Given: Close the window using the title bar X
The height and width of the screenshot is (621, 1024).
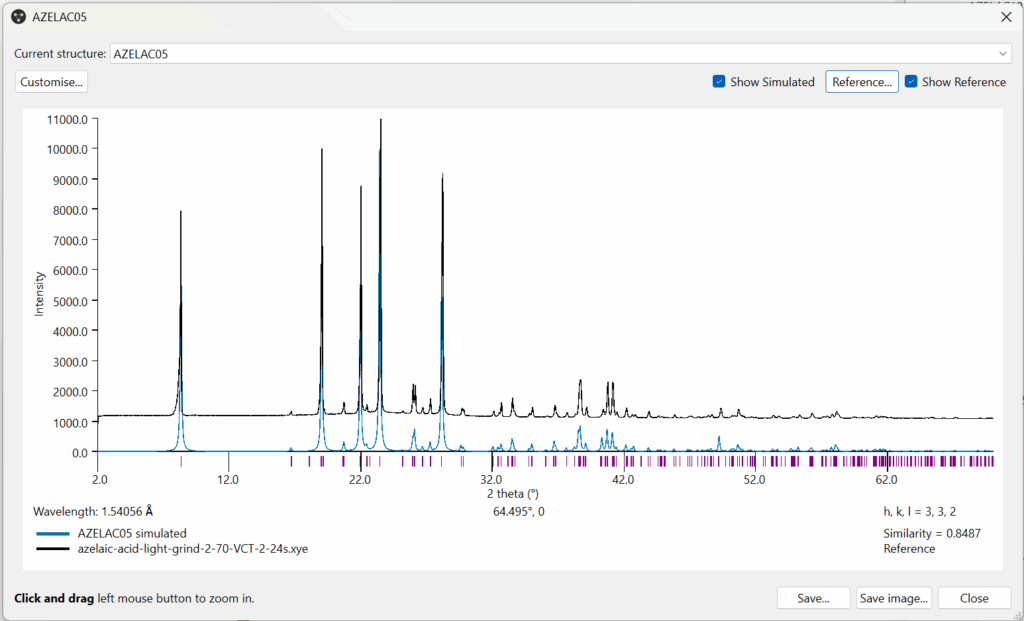Looking at the screenshot, I should pyautogui.click(x=1006, y=17).
